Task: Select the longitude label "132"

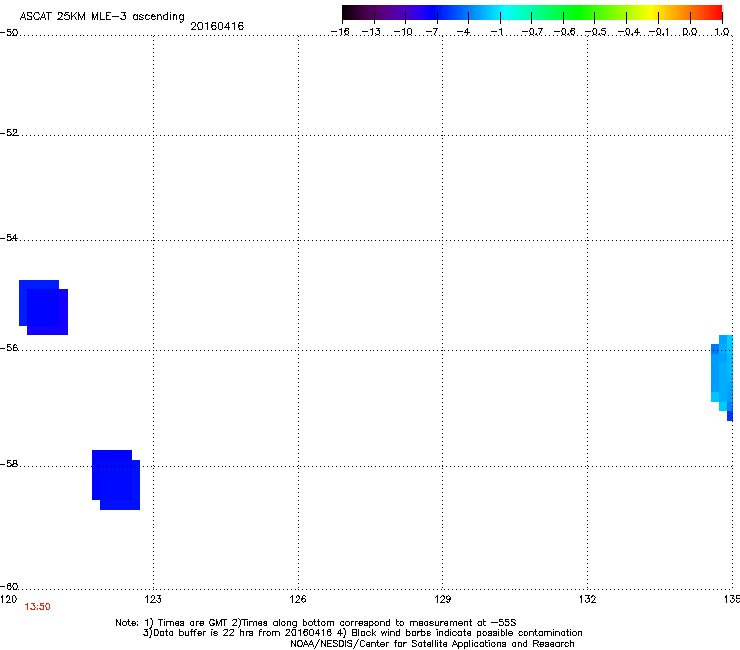Action: [x=588, y=599]
